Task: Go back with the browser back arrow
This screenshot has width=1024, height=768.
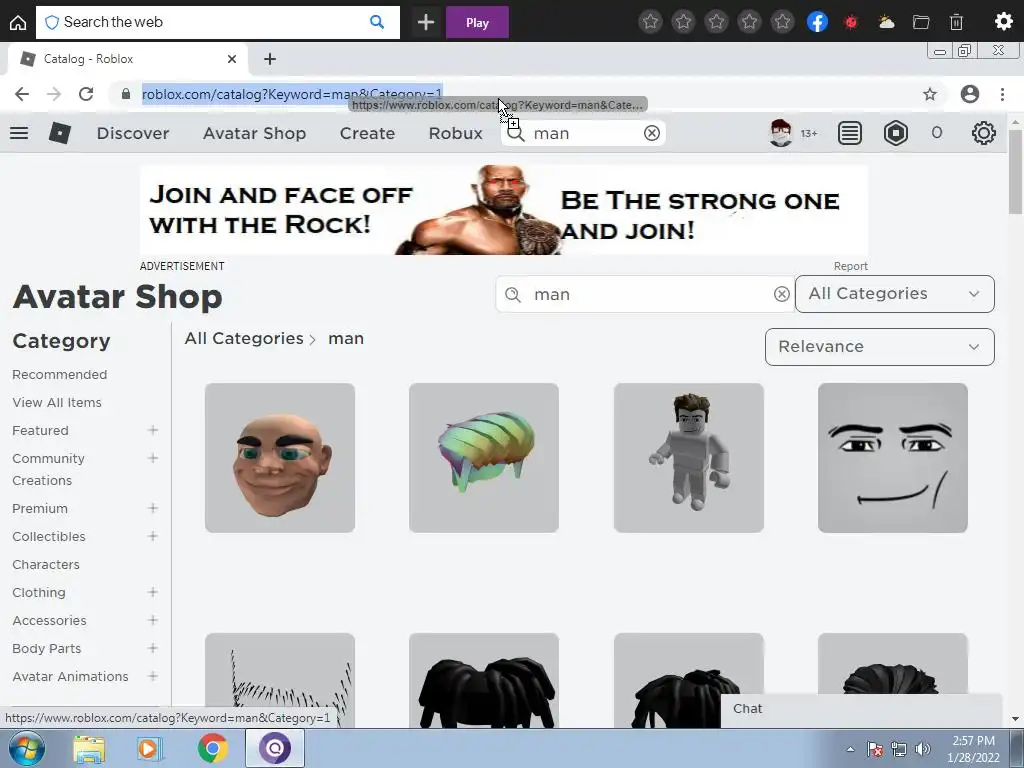Action: tap(22, 94)
